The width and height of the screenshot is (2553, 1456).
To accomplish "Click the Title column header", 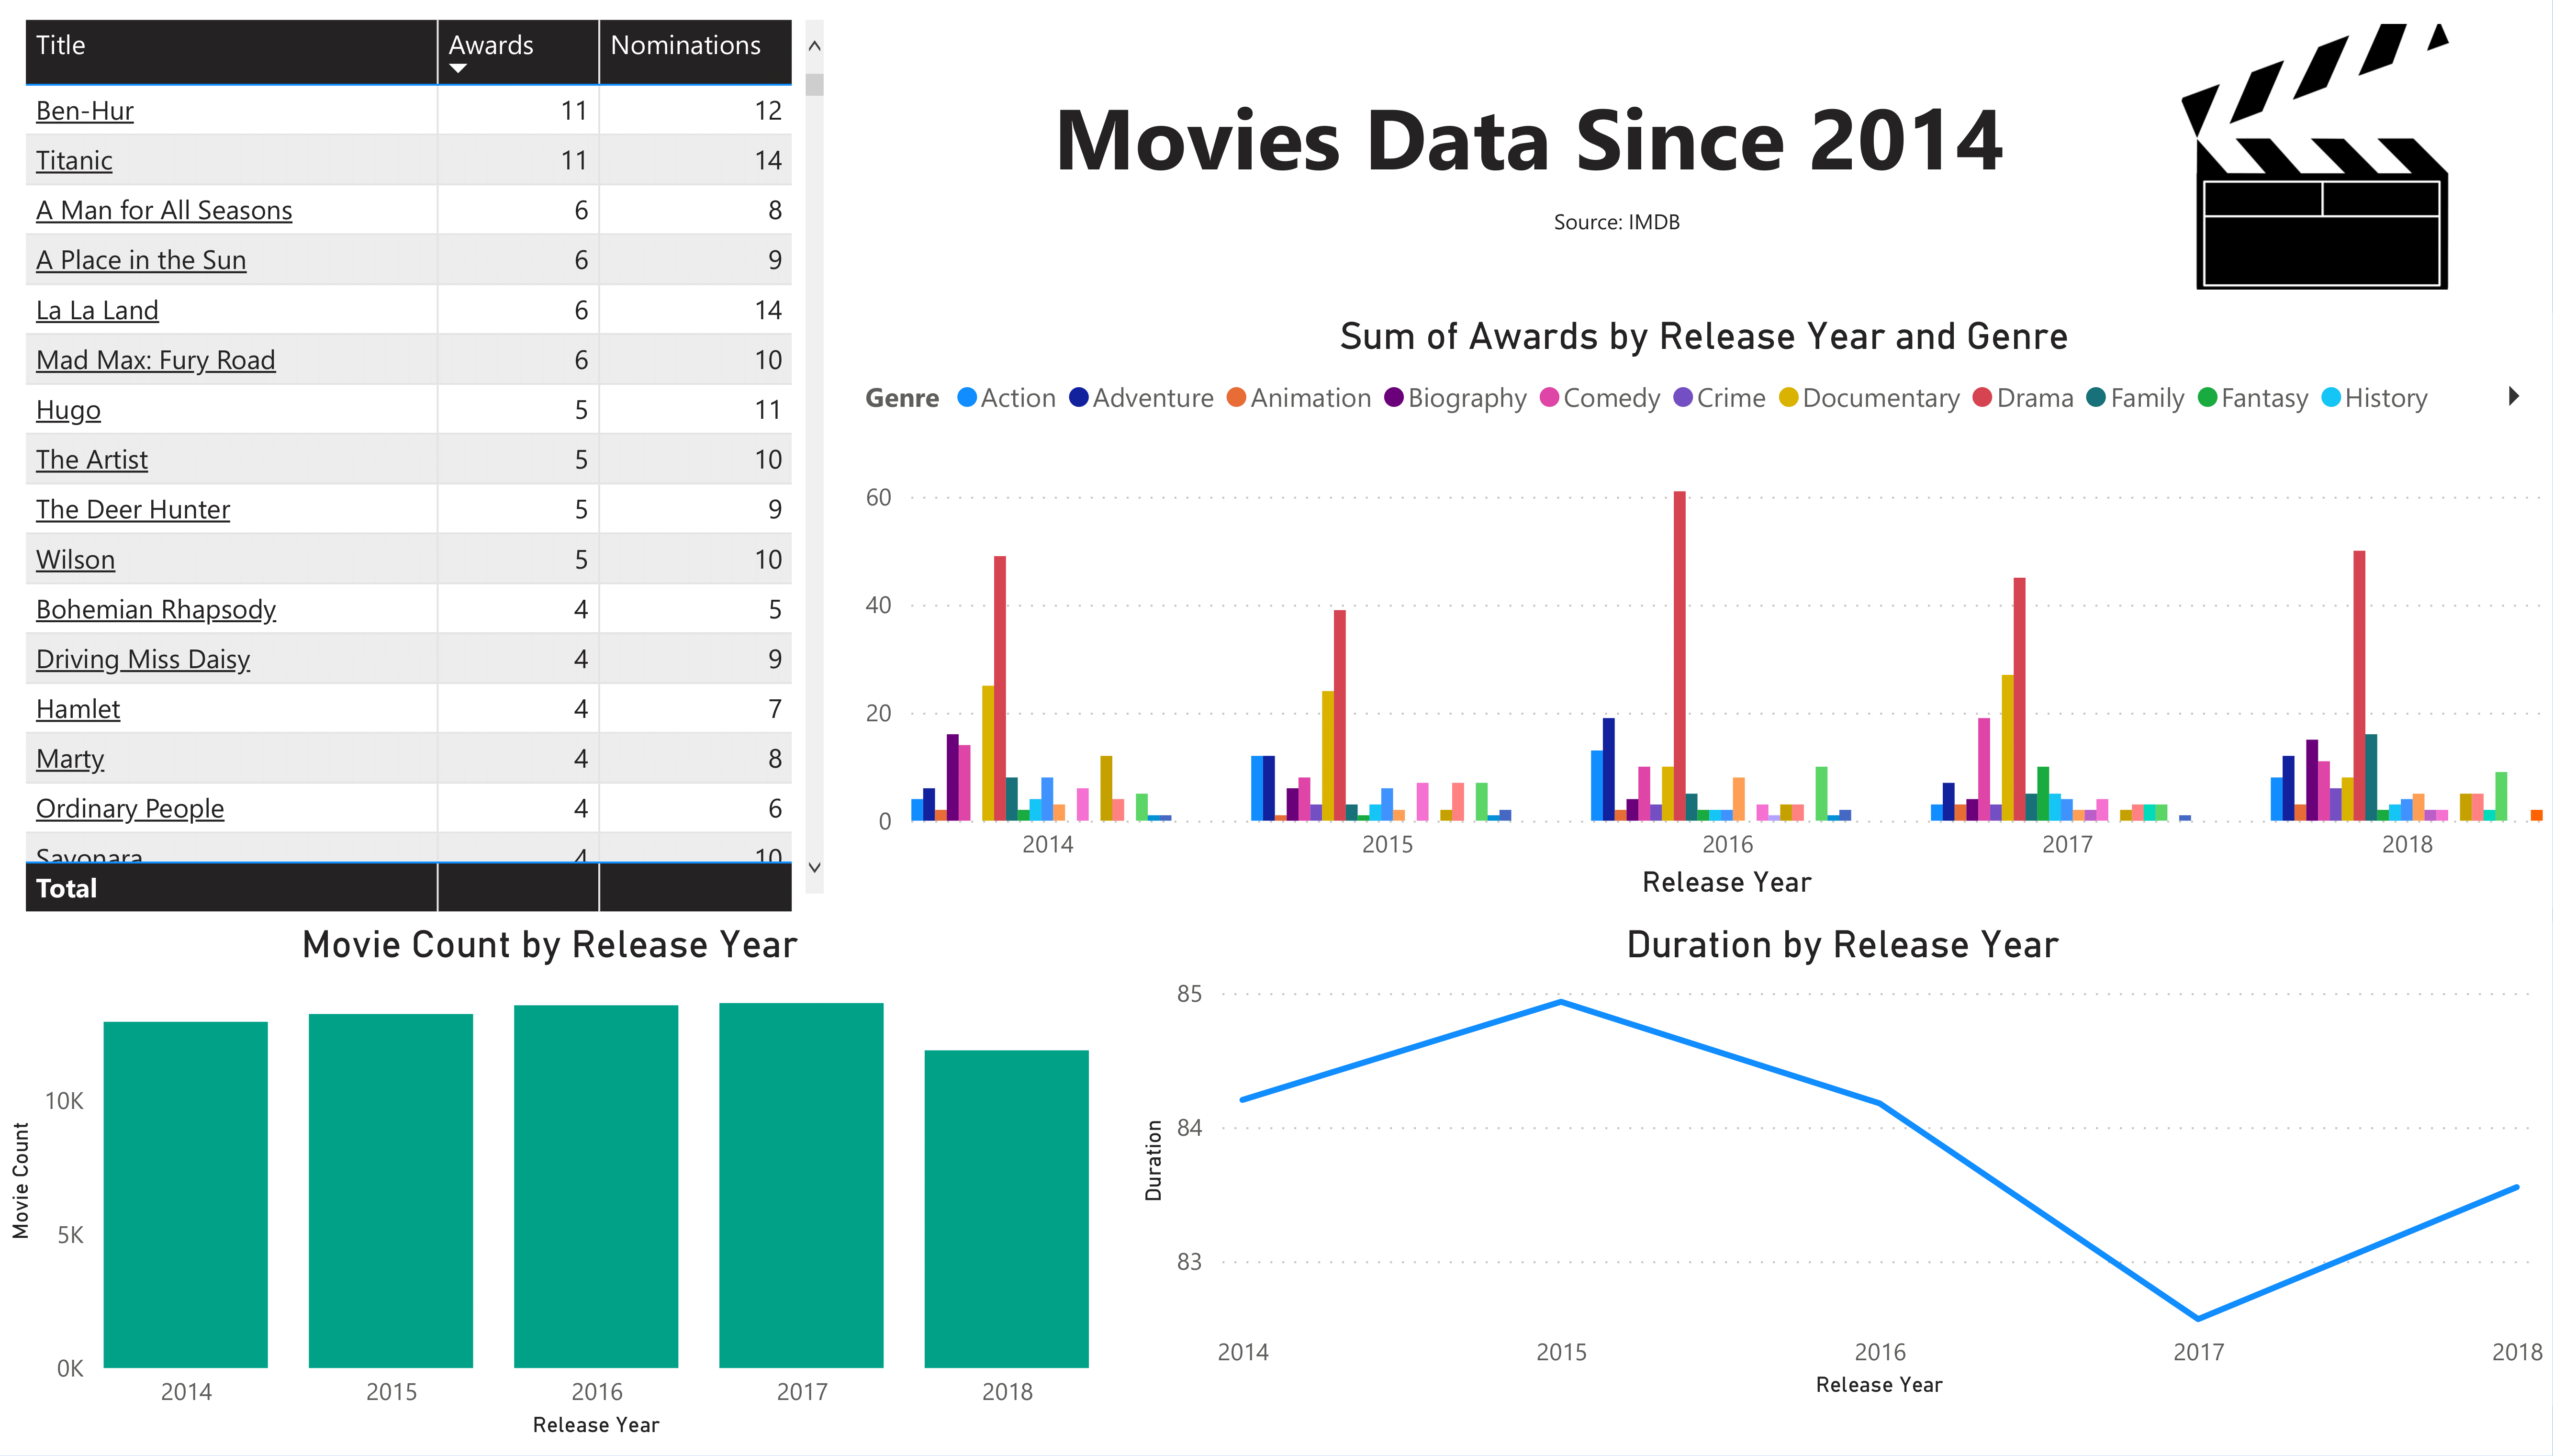I will click(x=61, y=45).
